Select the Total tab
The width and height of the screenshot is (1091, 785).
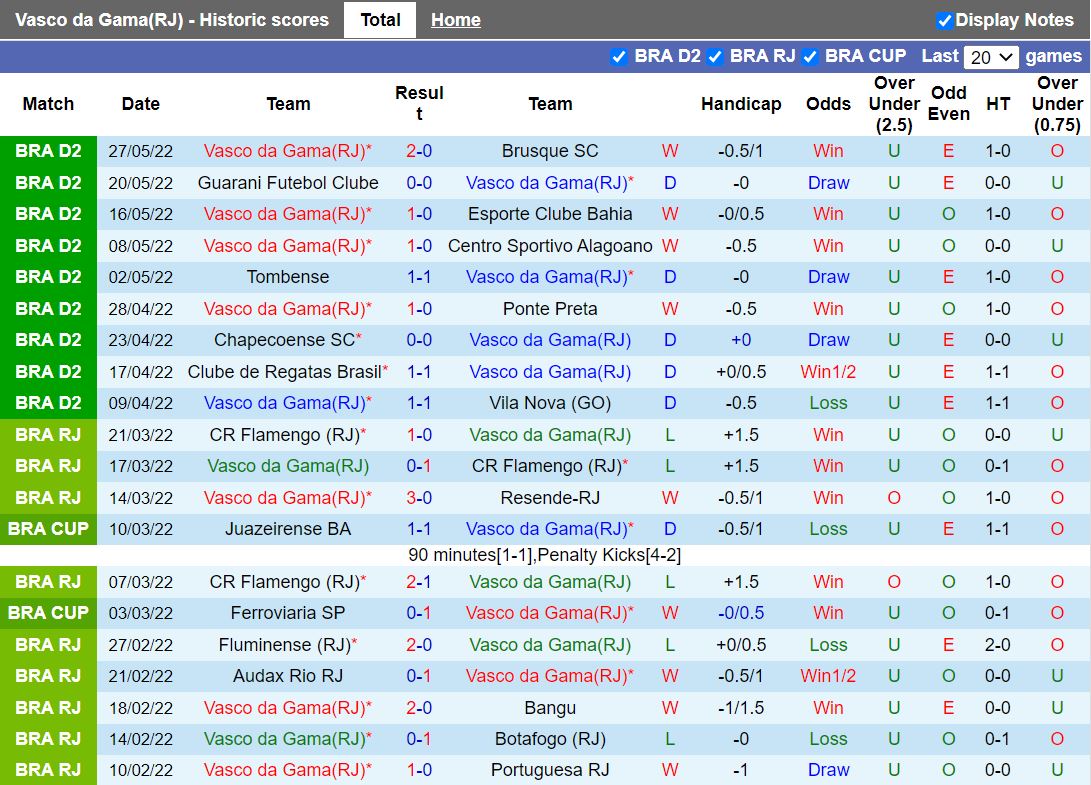[380, 20]
